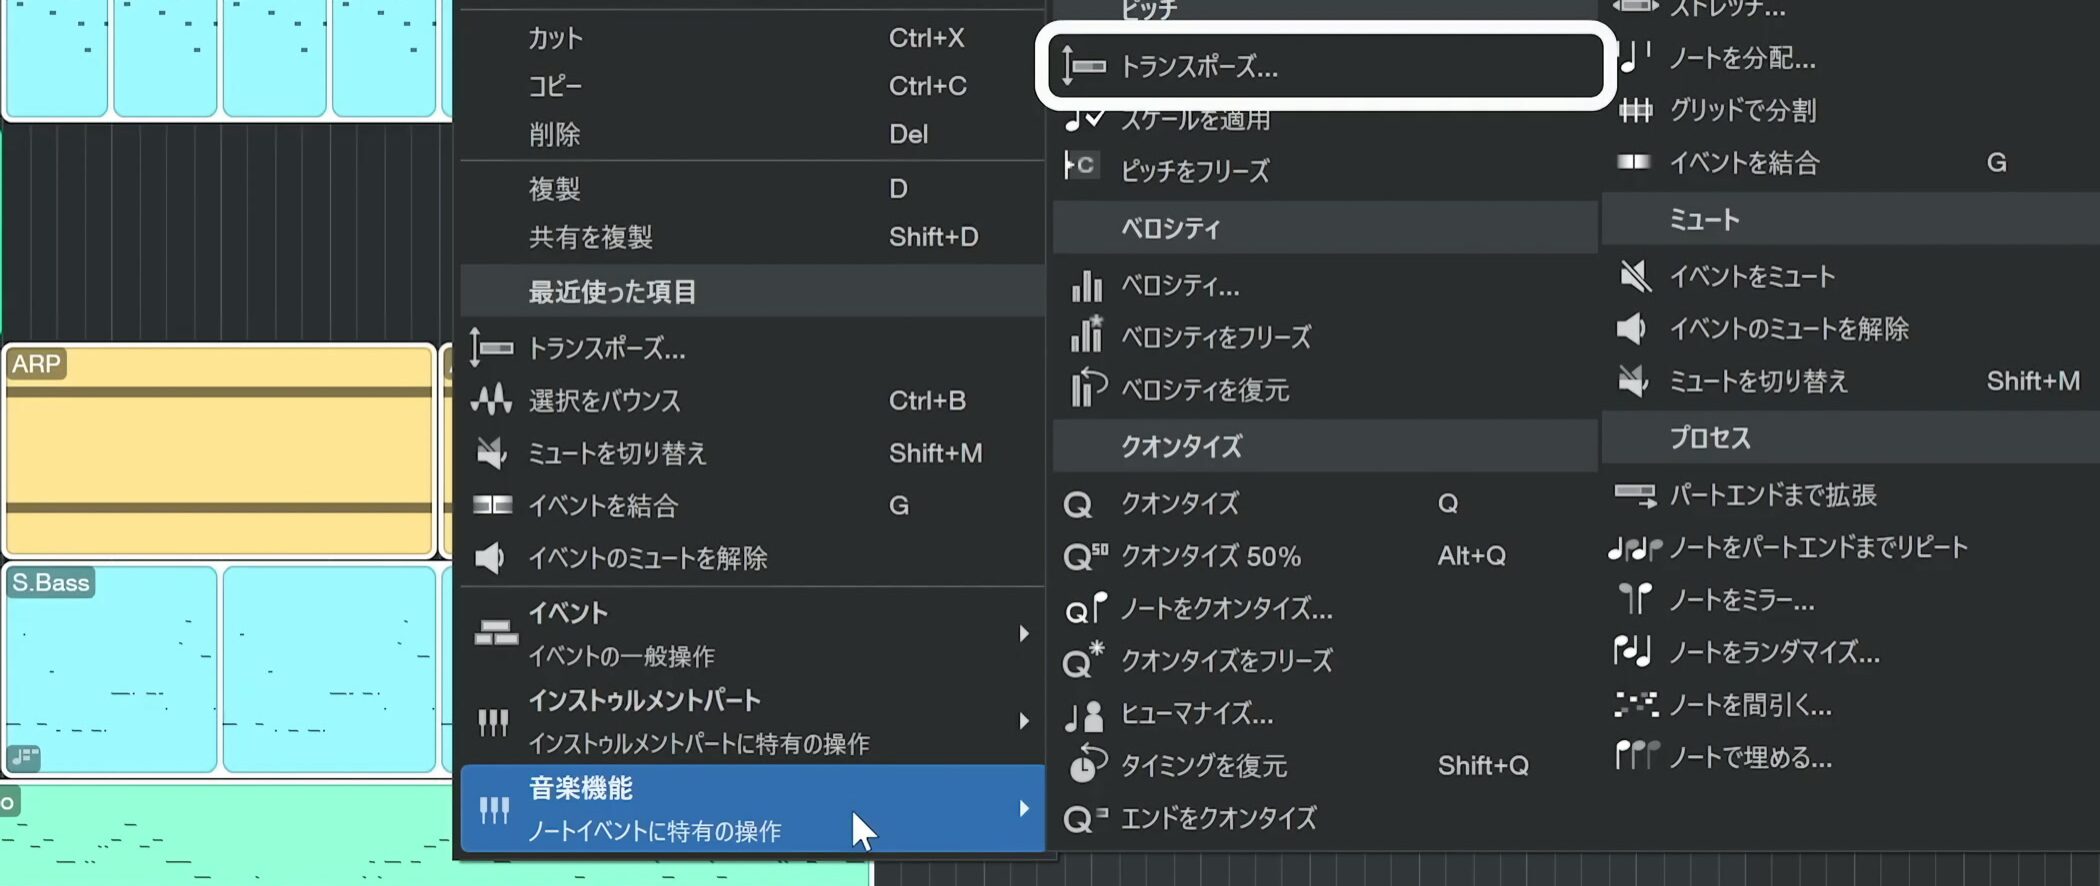
Task: Click the Randomize Notes (ノートをランダマイズ...) icon
Action: pyautogui.click(x=1633, y=652)
